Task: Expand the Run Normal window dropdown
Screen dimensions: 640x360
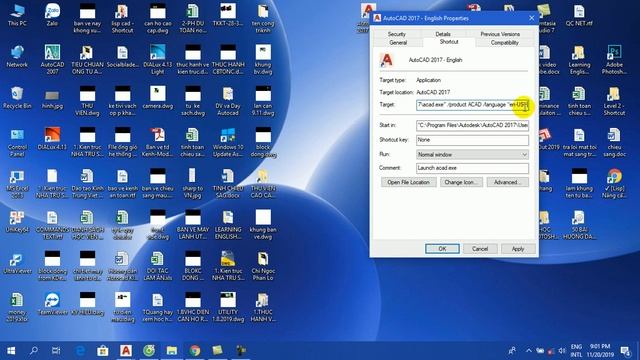Action: coord(472,155)
